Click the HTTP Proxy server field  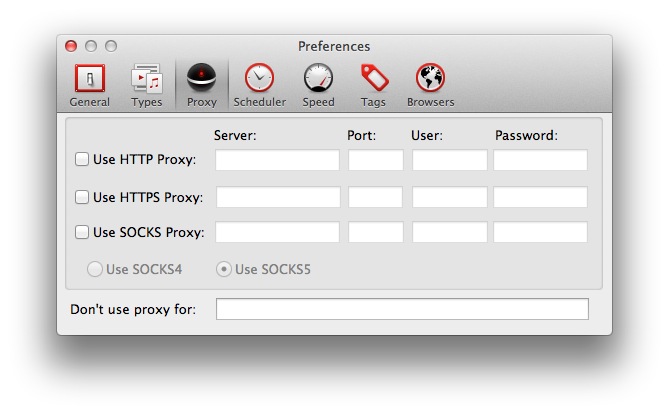277,160
